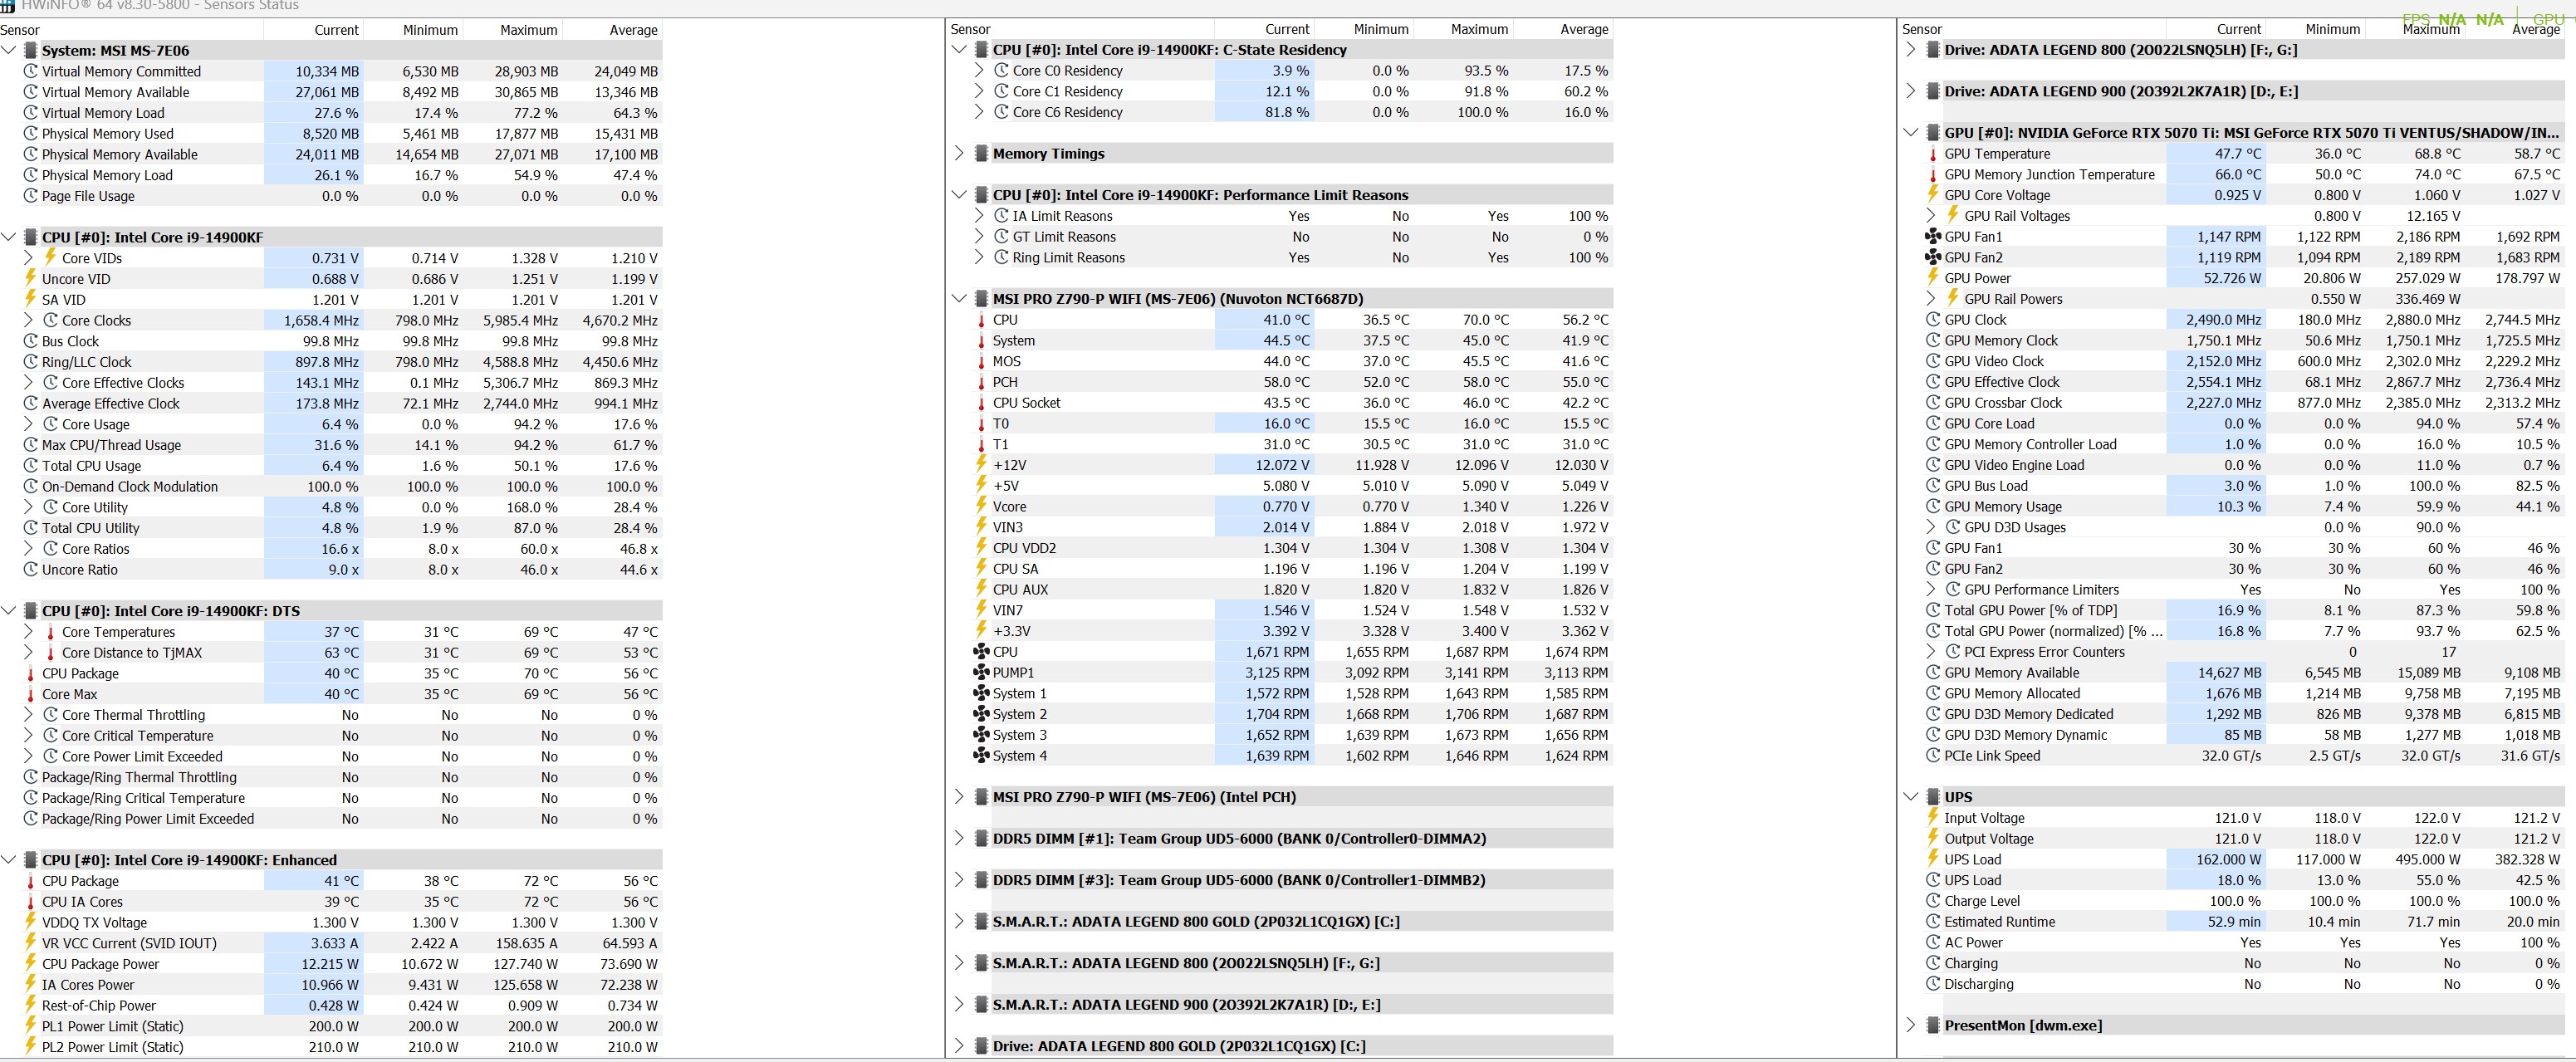Collapse the Nuvoton NCT6687D sensor group
The height and width of the screenshot is (1062, 2576).
tap(959, 299)
